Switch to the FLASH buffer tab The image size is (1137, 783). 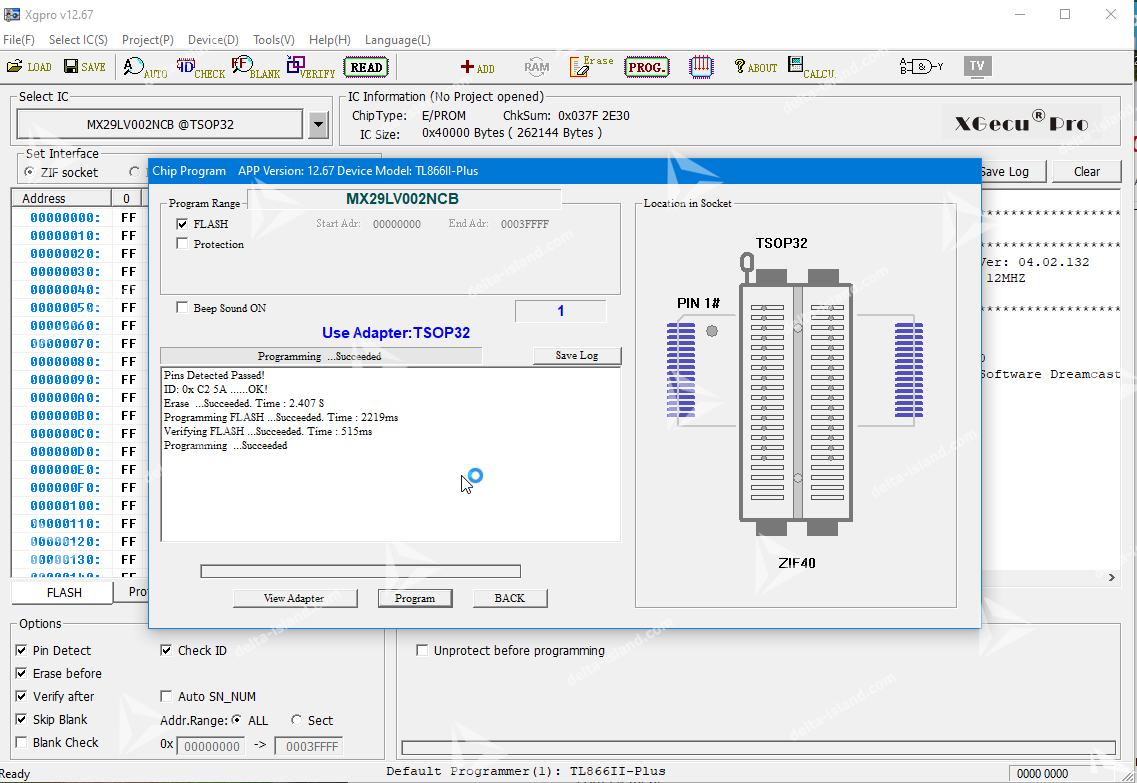coord(64,592)
